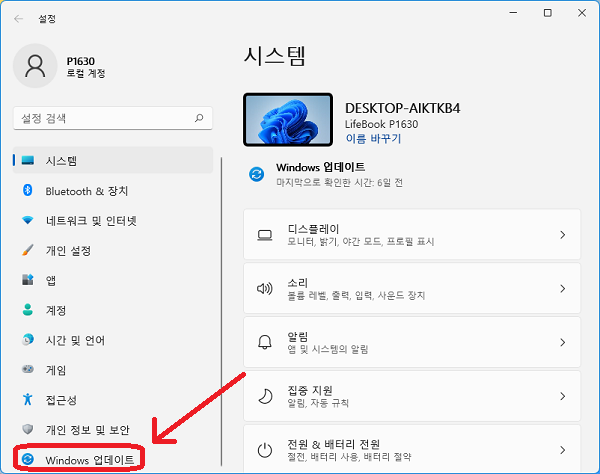600x474 pixels.
Task: Click the DESKTOP-AIKTKB4 device name
Action: click(x=403, y=108)
